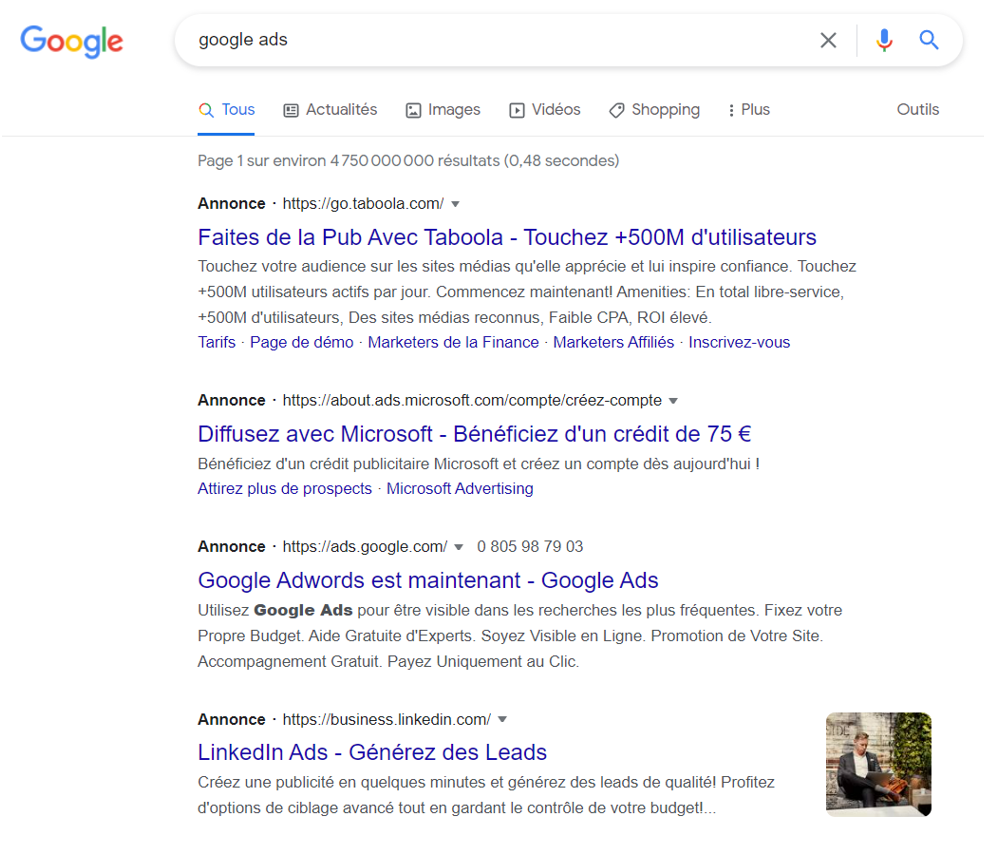Click the Google logo
Screen dimensions: 984x860
pos(72,41)
